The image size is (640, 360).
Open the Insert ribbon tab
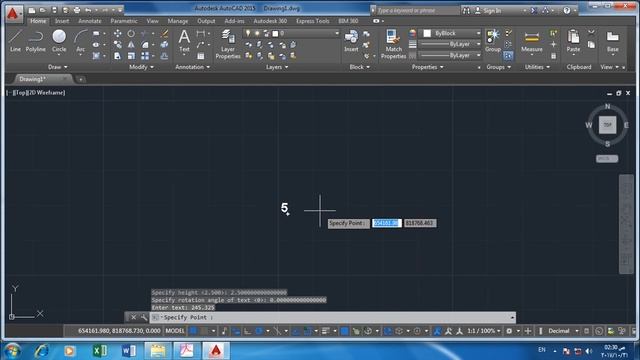pyautogui.click(x=62, y=21)
